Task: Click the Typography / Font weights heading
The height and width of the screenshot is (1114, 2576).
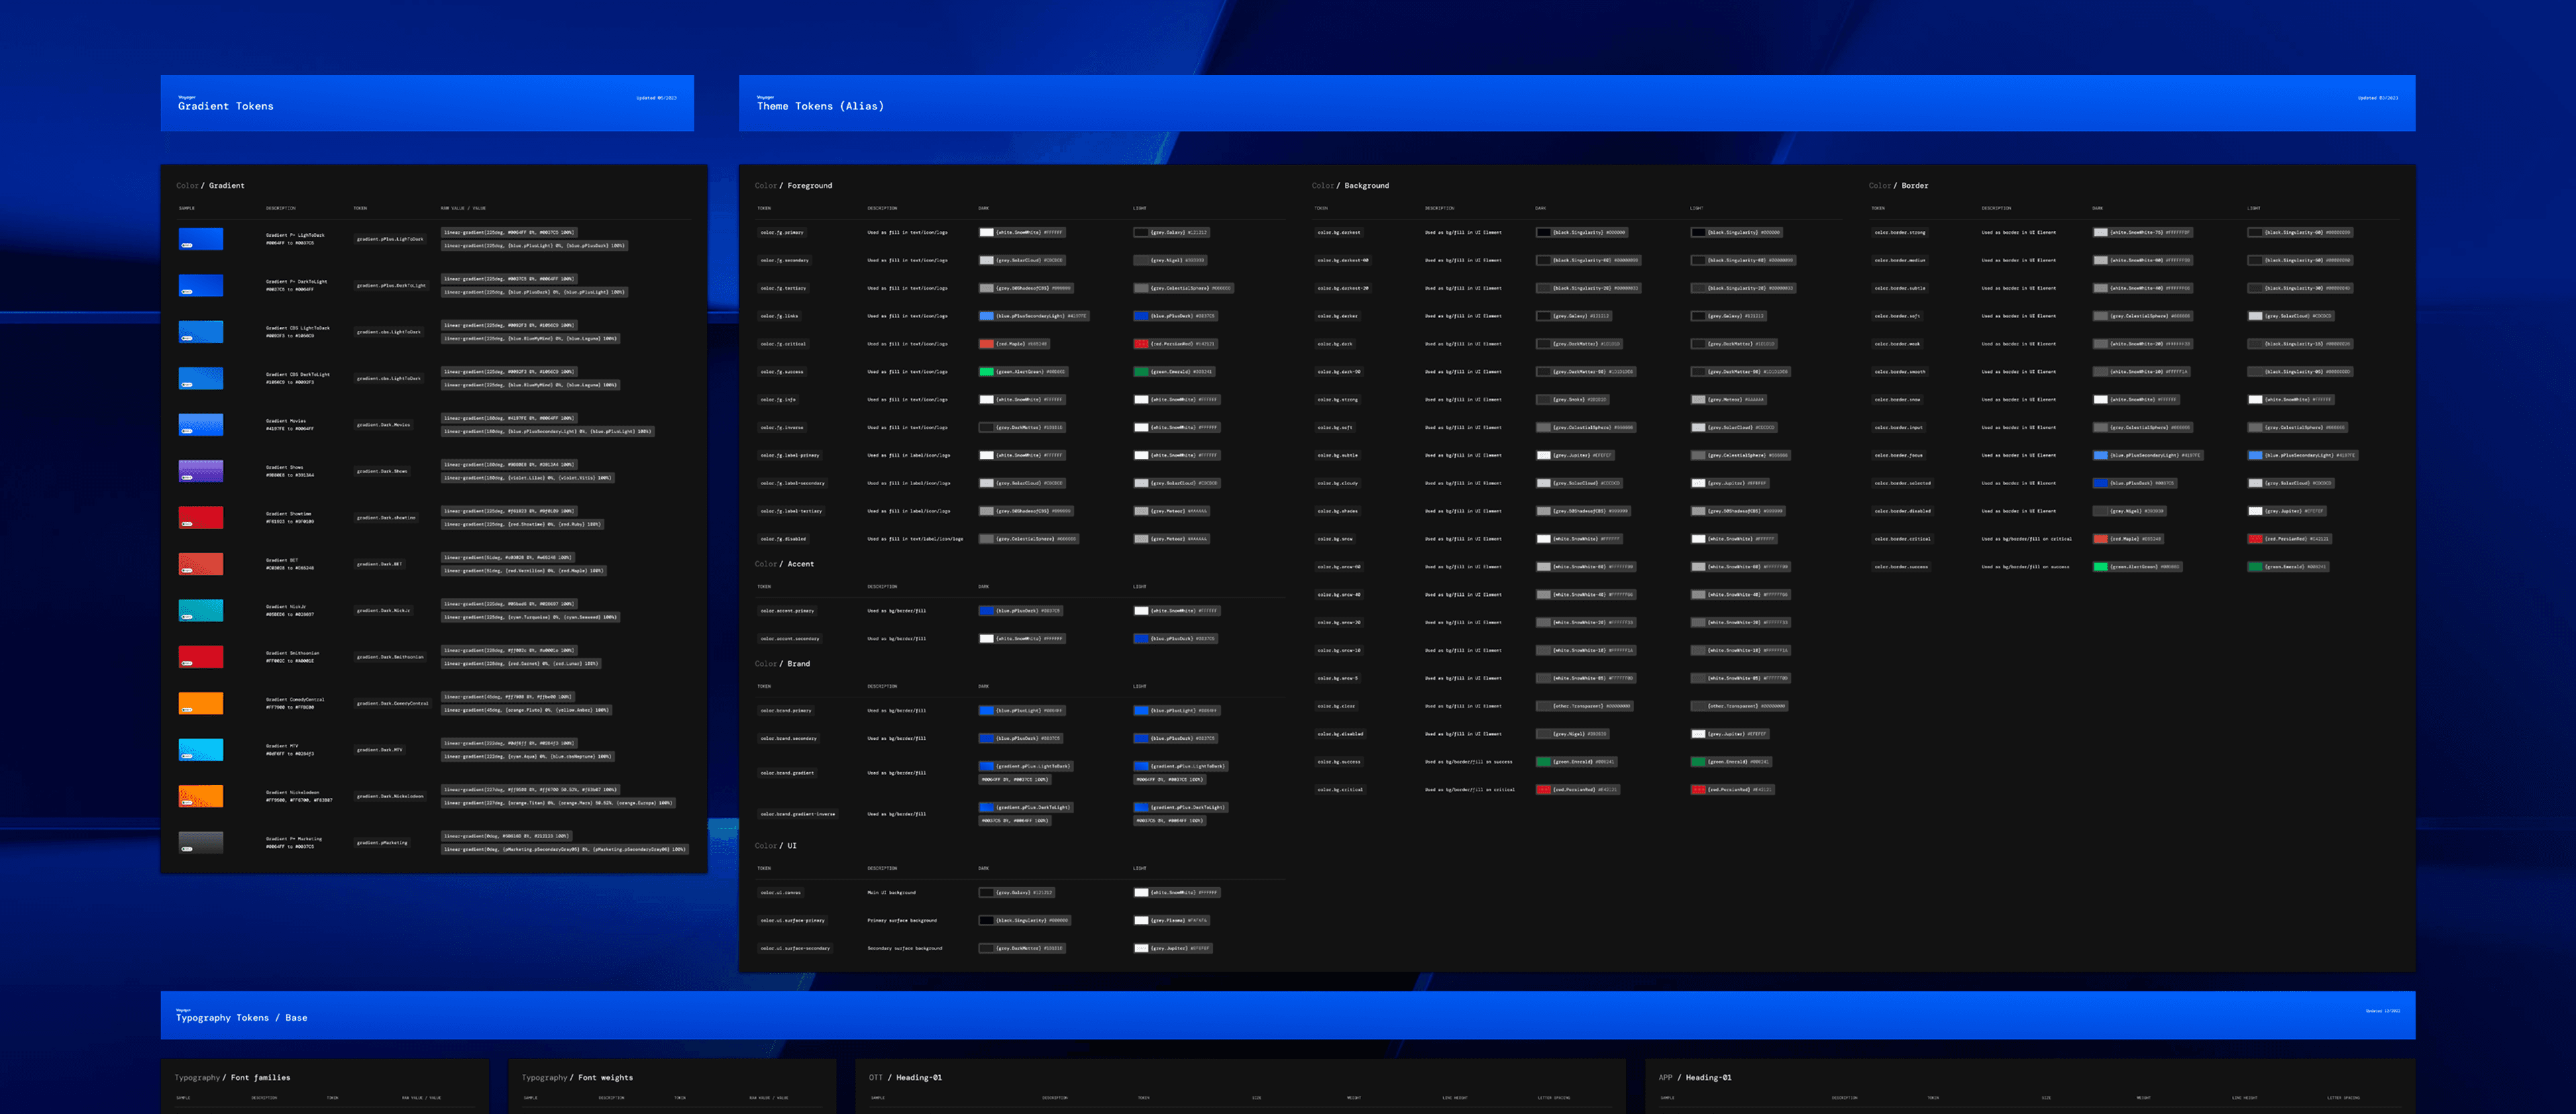Action: [x=577, y=1077]
